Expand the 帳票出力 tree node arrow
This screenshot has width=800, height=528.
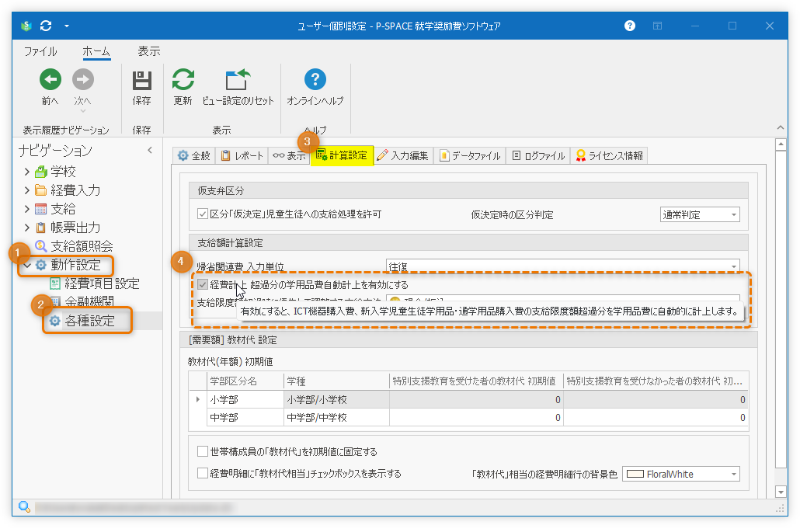click(27, 228)
